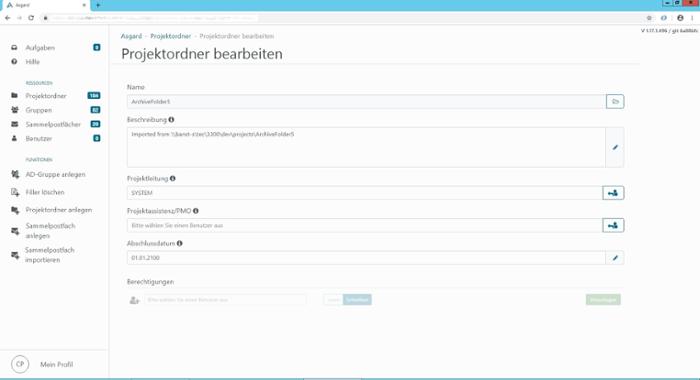Select the left permission toggle option under Berechtigungen
The image size is (700, 380).
(x=333, y=300)
